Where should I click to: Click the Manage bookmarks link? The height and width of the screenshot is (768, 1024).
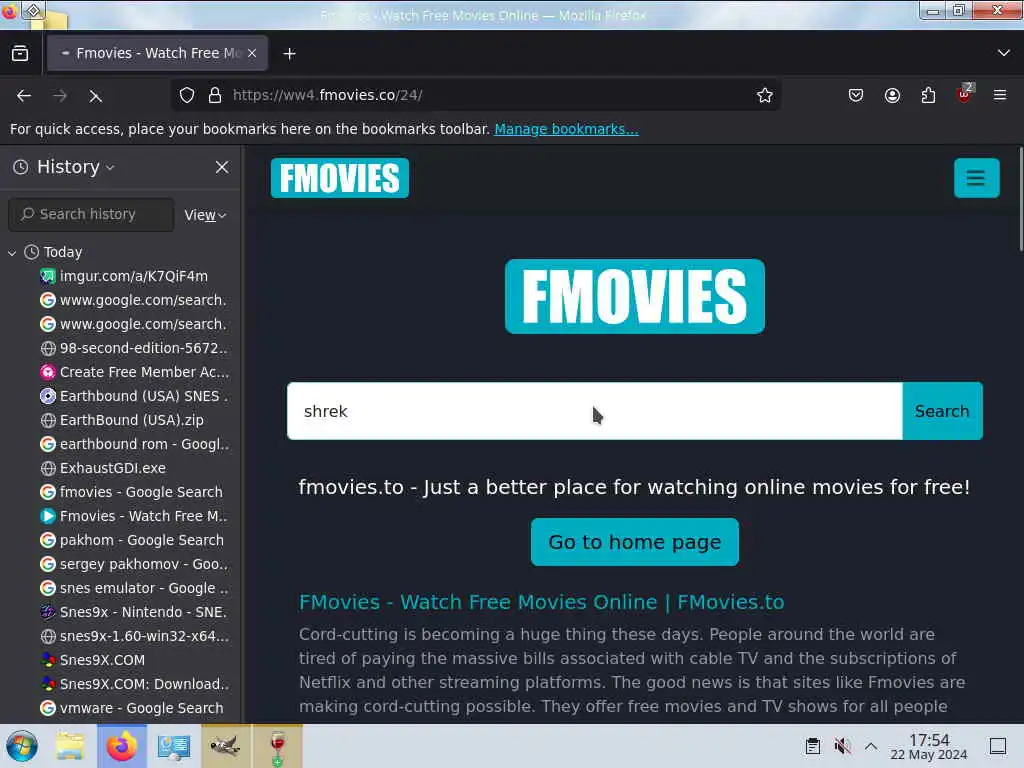click(x=566, y=129)
